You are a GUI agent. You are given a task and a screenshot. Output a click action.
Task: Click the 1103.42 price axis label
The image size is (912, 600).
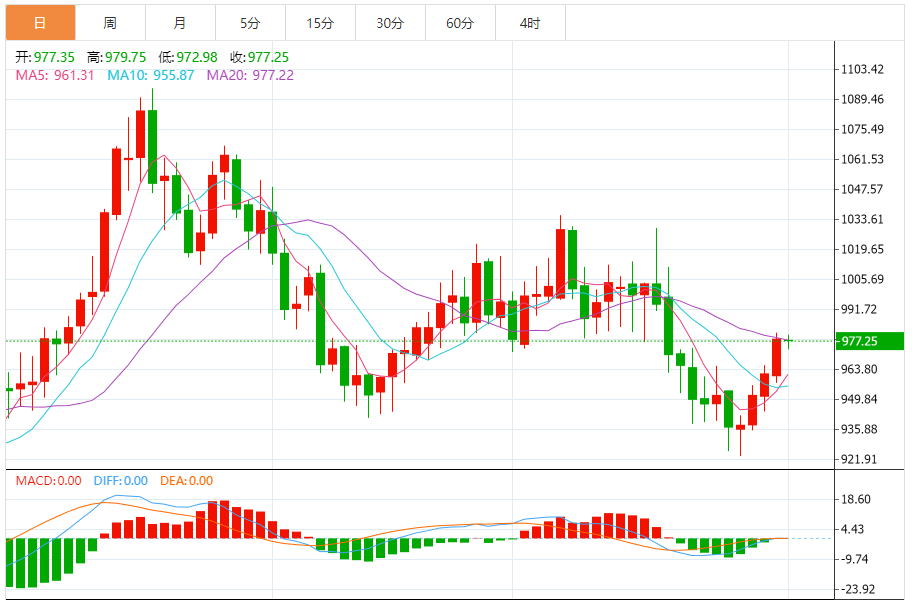[x=863, y=69]
